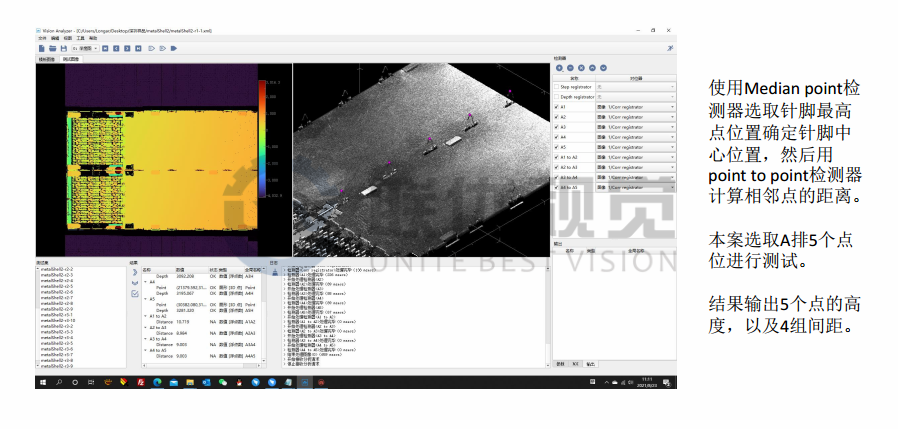The width and height of the screenshot is (898, 429).
Task: Click the save disk toolbar icon
Action: click(x=63, y=47)
